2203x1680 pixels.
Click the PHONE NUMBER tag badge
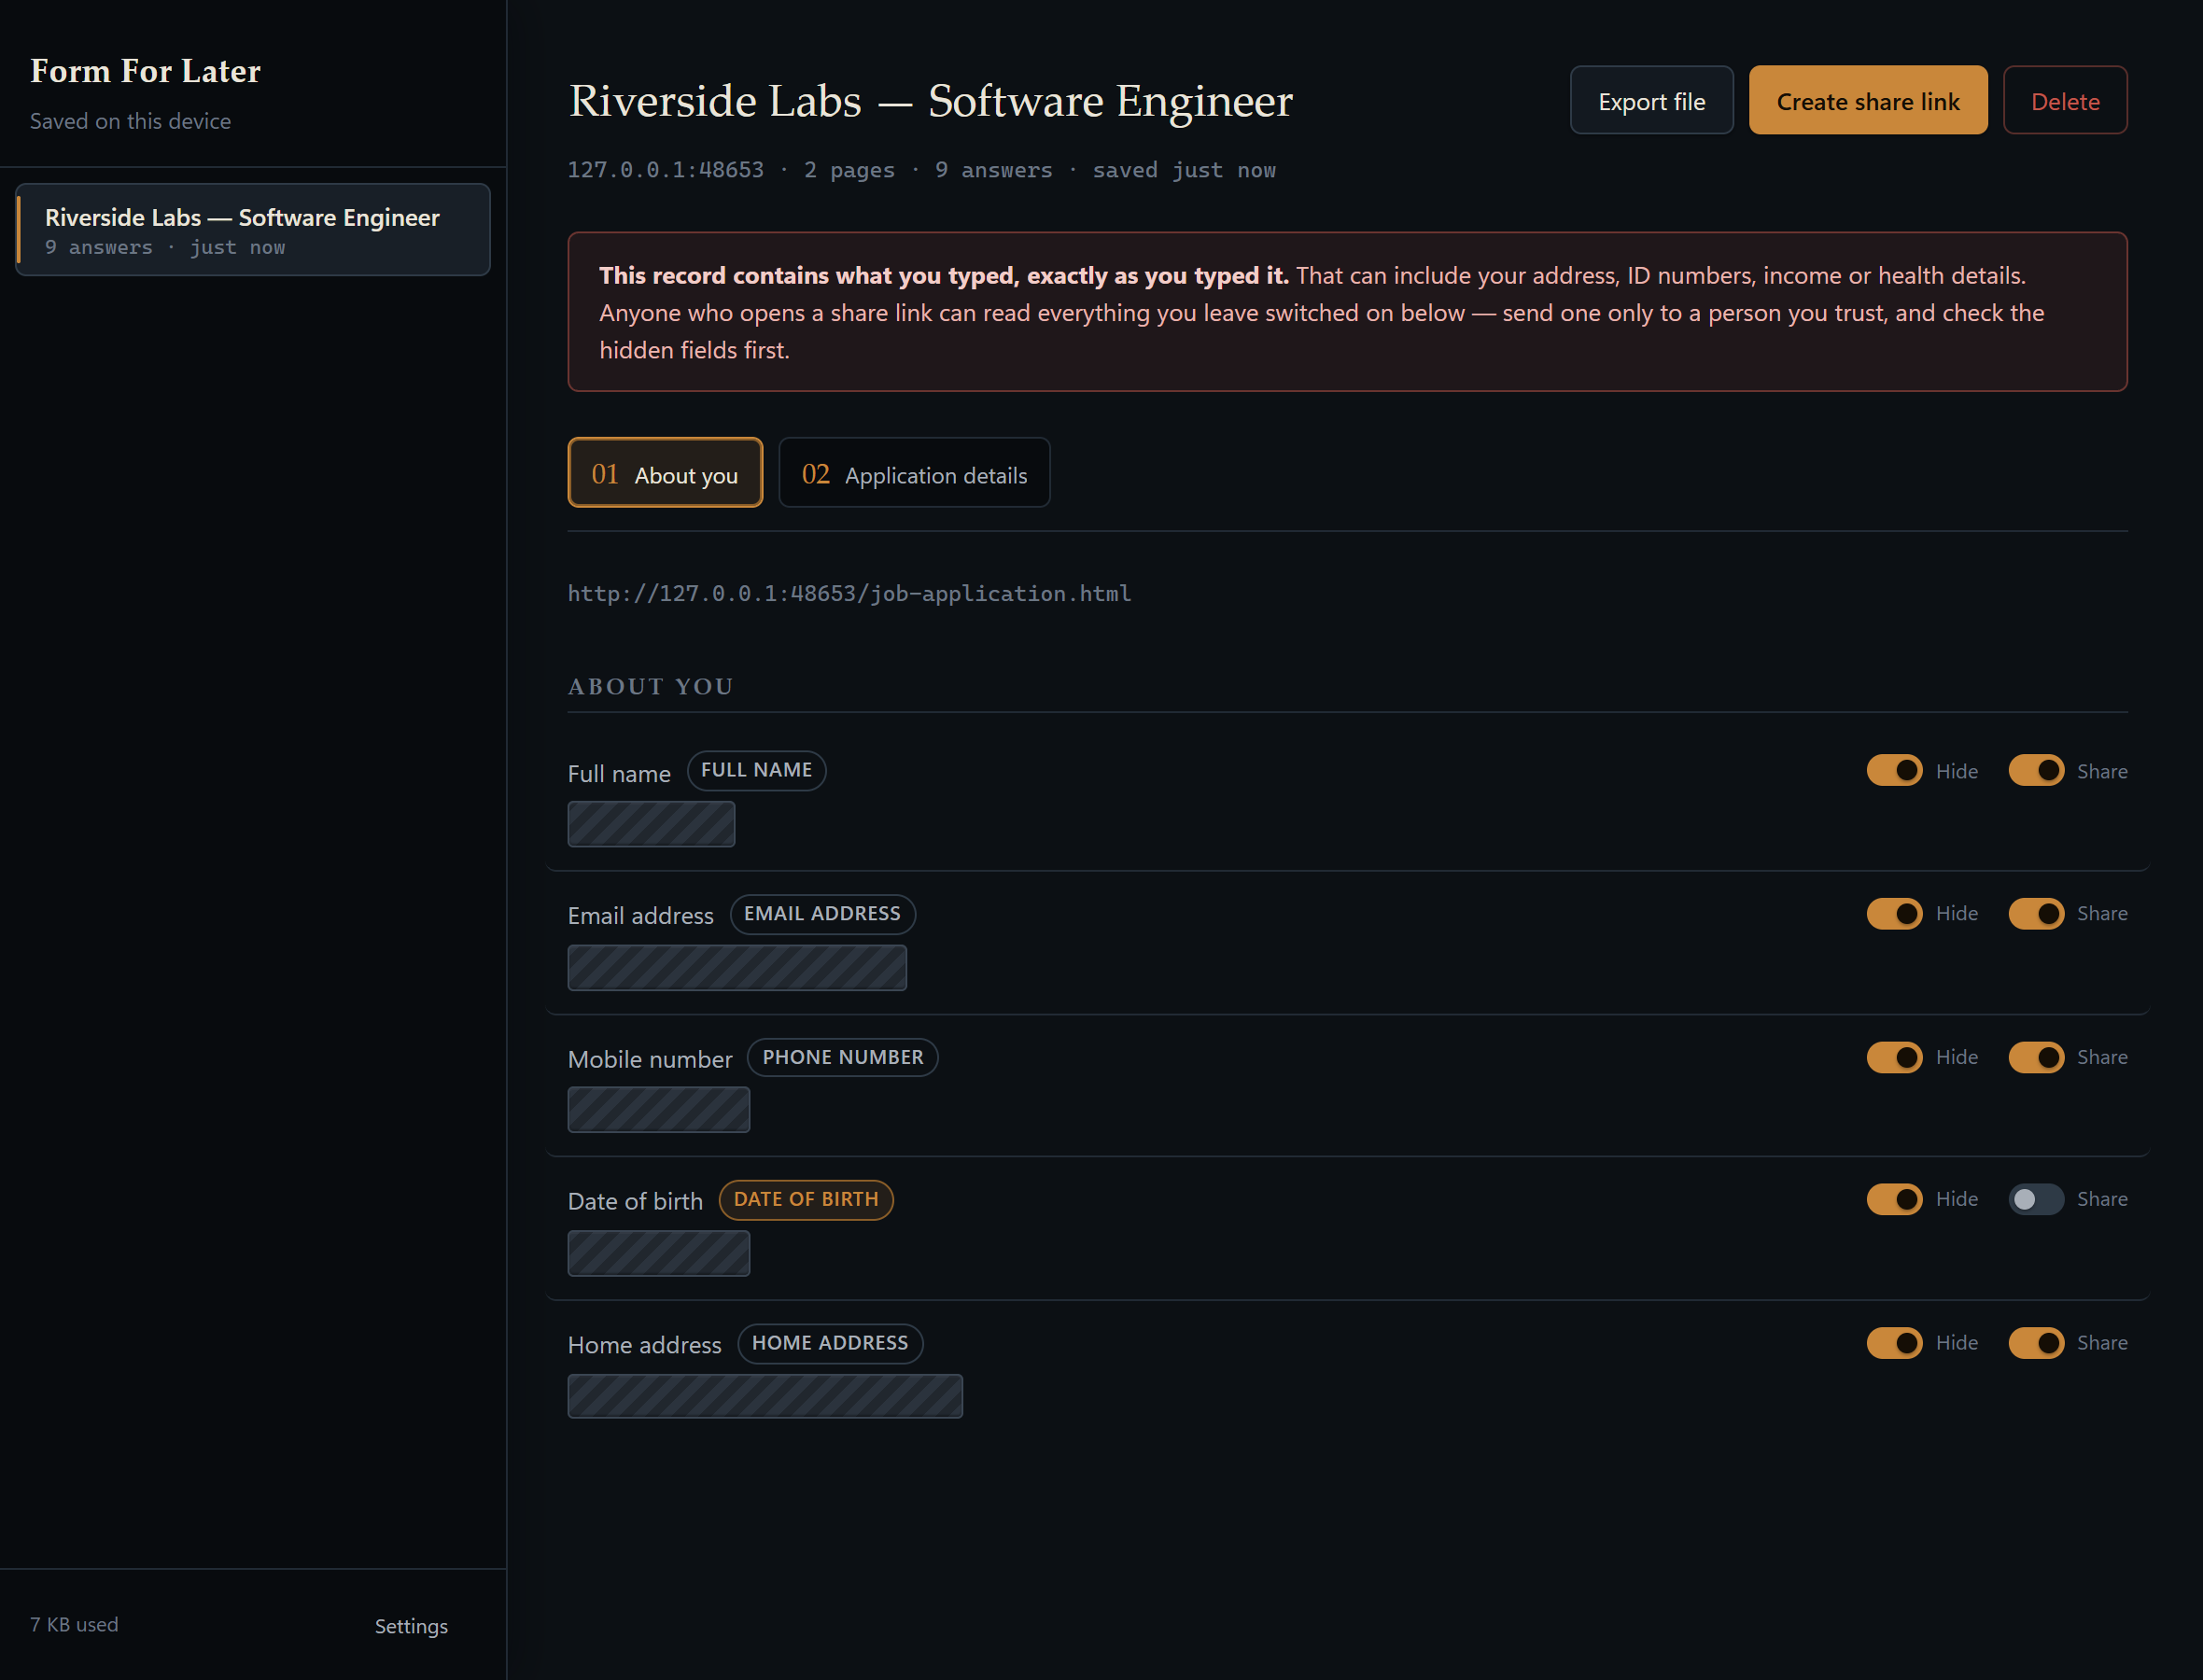[x=842, y=1057]
